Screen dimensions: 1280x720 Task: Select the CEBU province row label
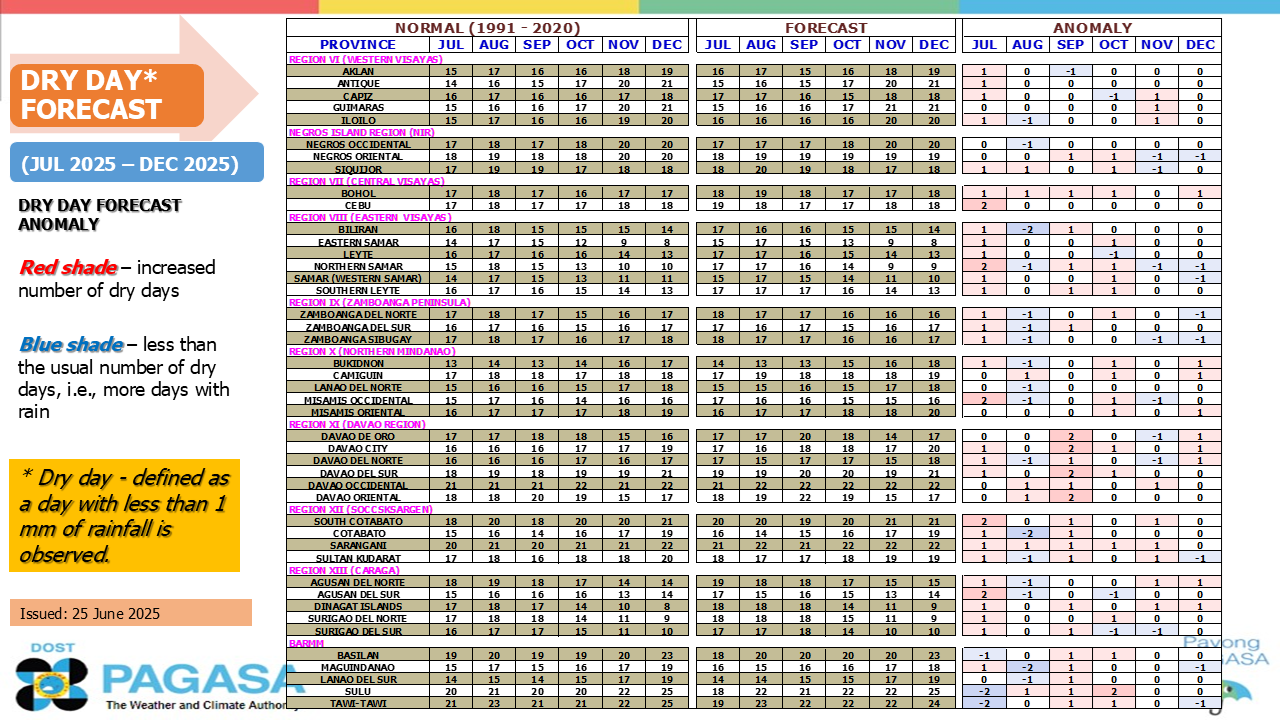358,205
